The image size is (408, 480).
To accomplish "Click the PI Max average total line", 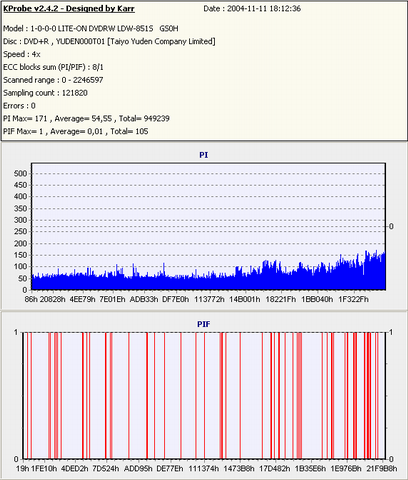I will pos(86,119).
